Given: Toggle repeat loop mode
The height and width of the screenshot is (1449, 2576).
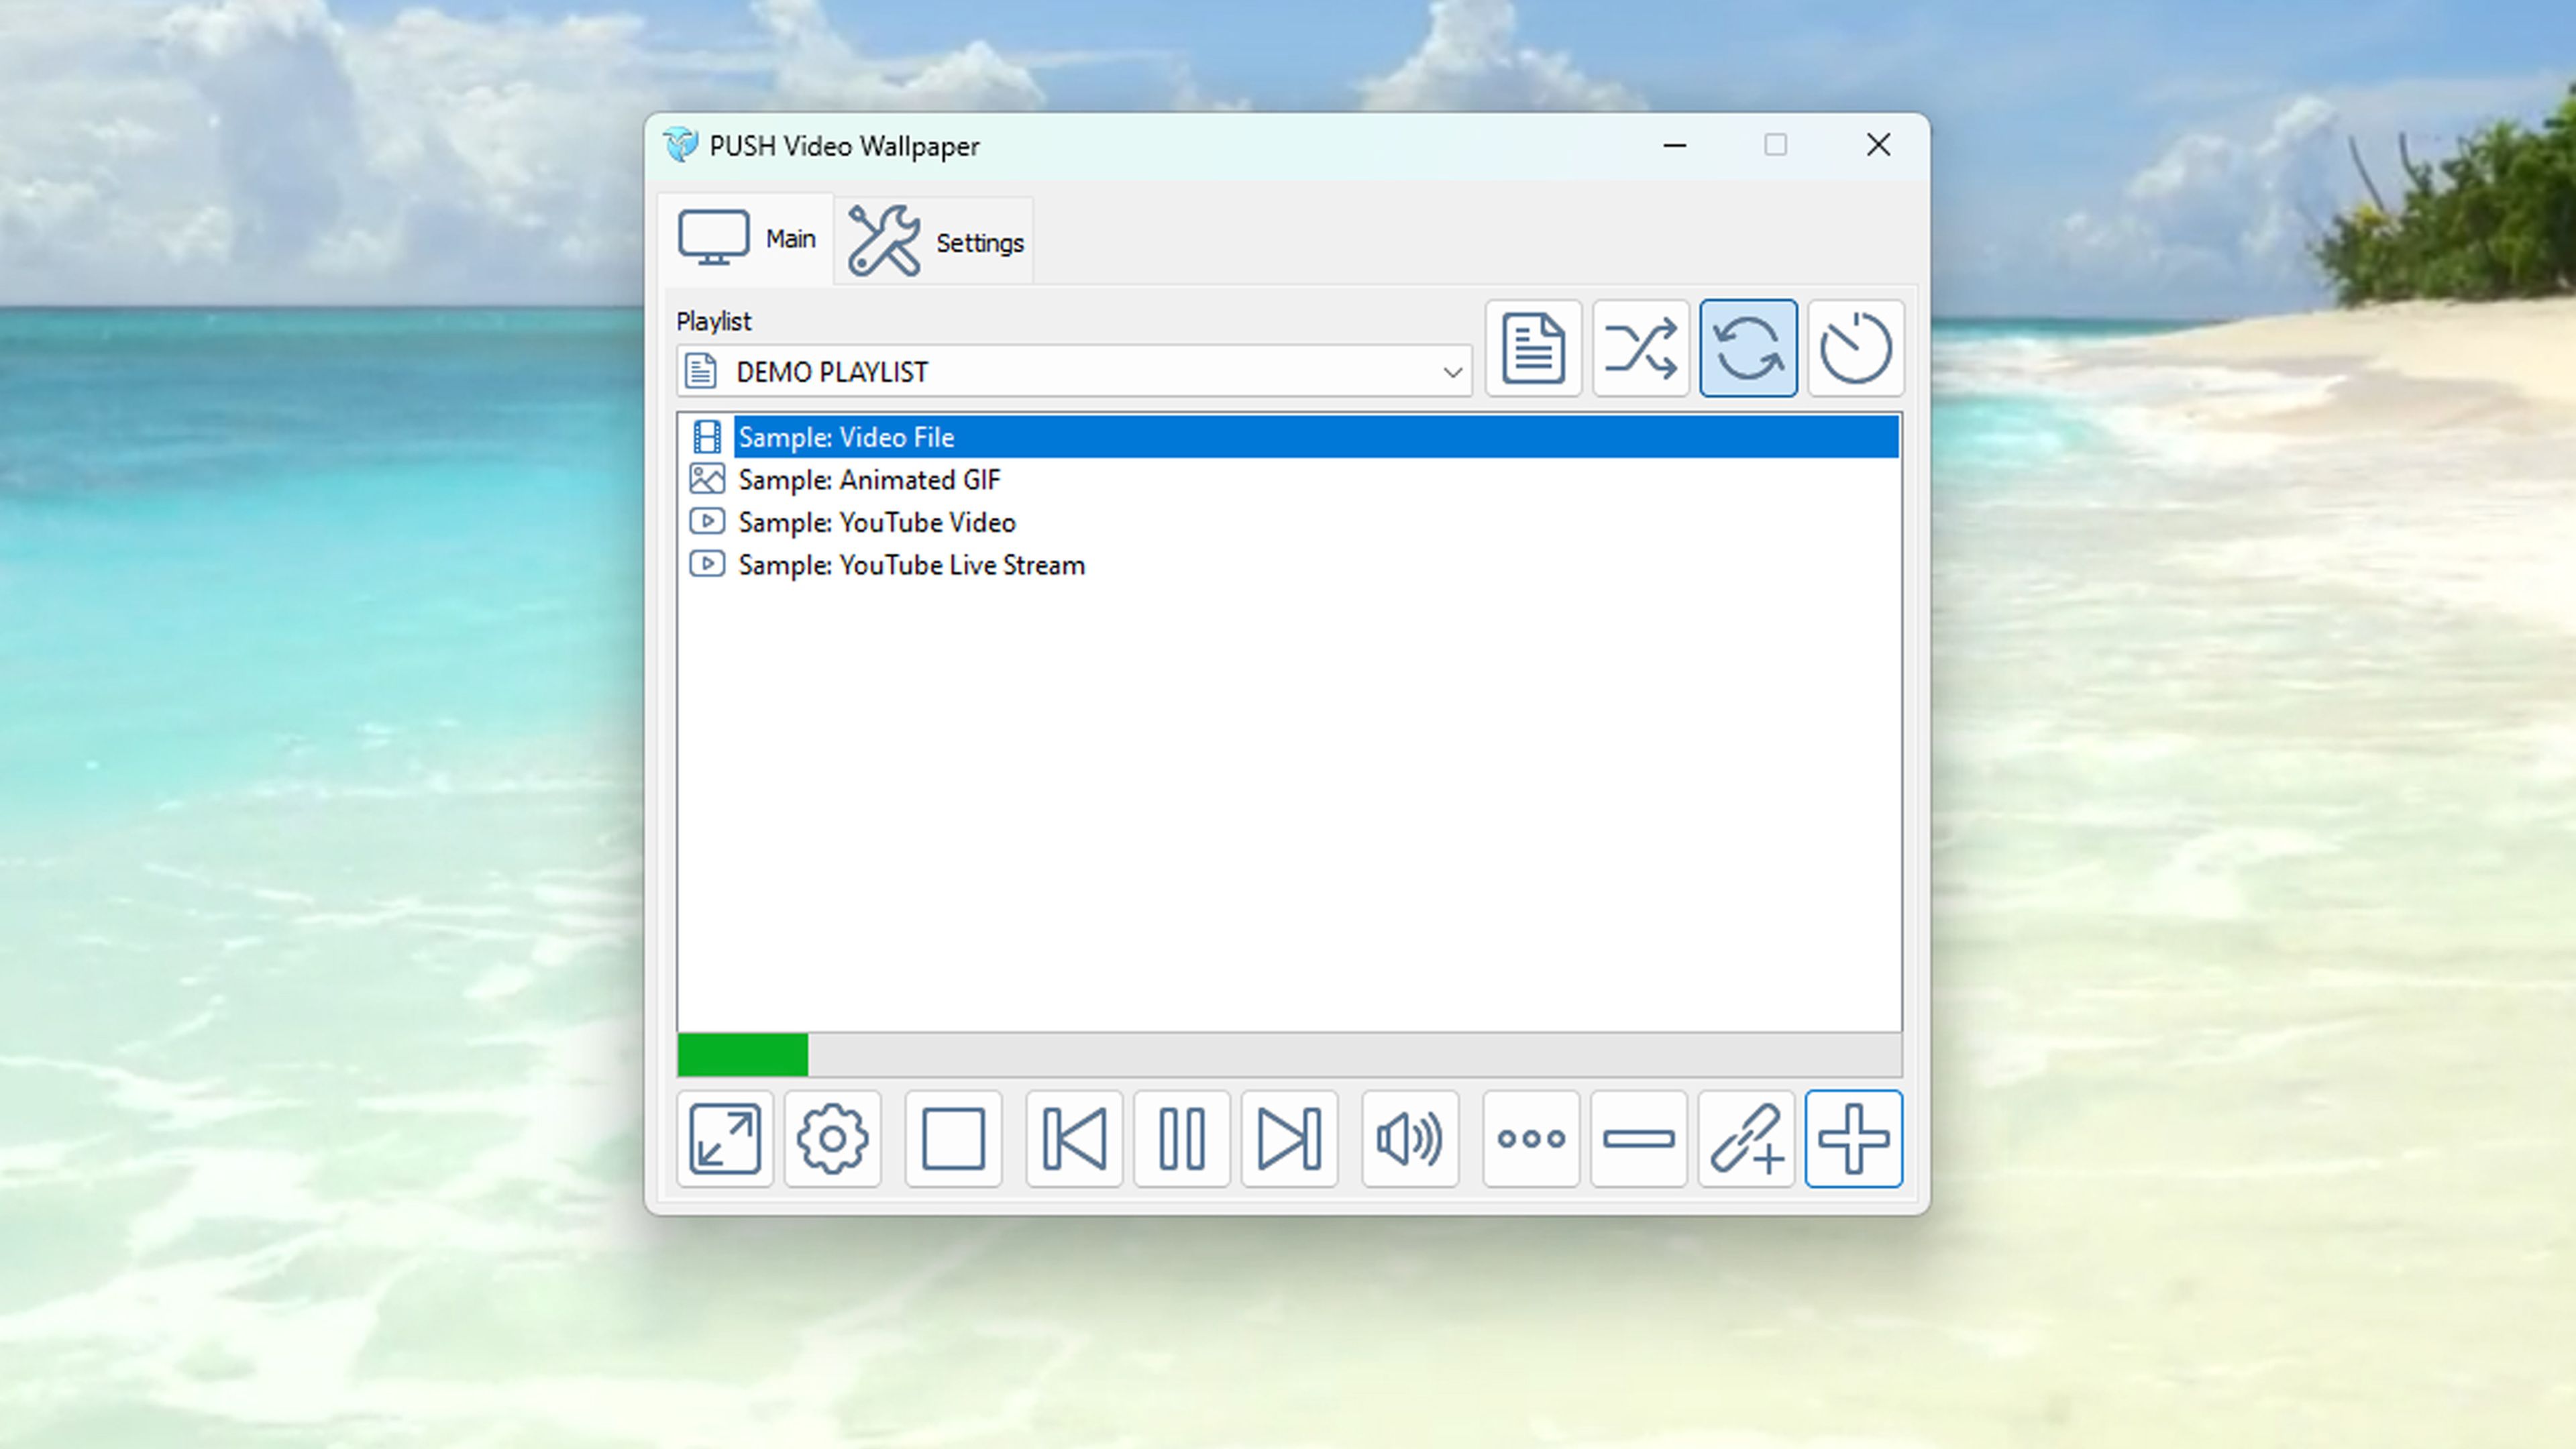Looking at the screenshot, I should [1748, 348].
